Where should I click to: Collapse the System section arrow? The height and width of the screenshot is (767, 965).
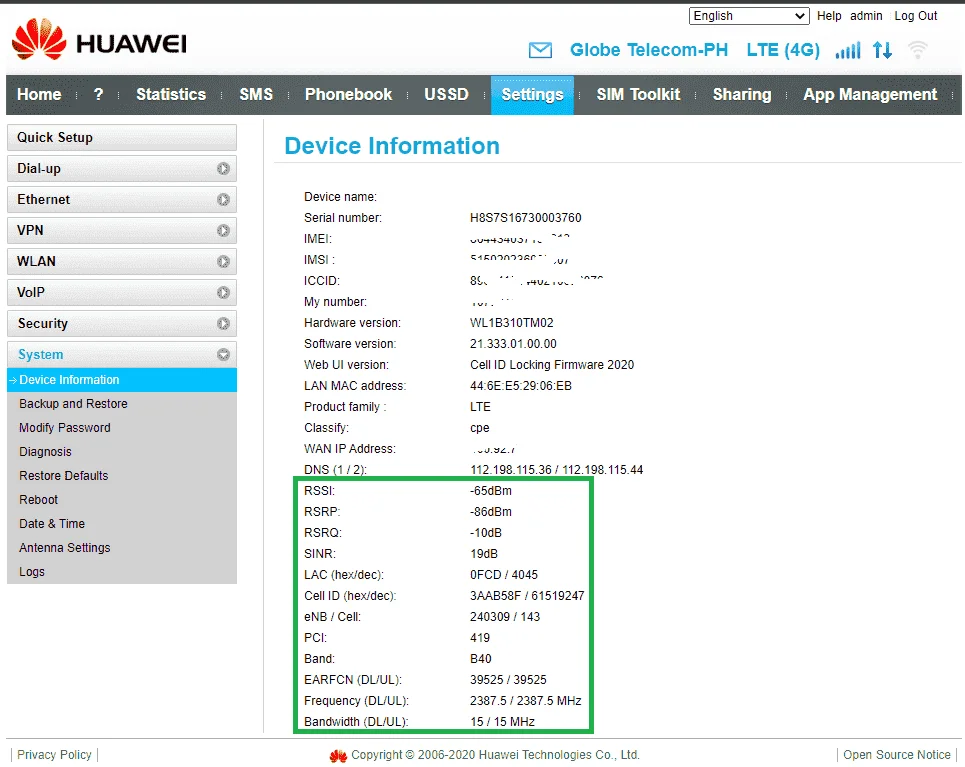pyautogui.click(x=223, y=355)
